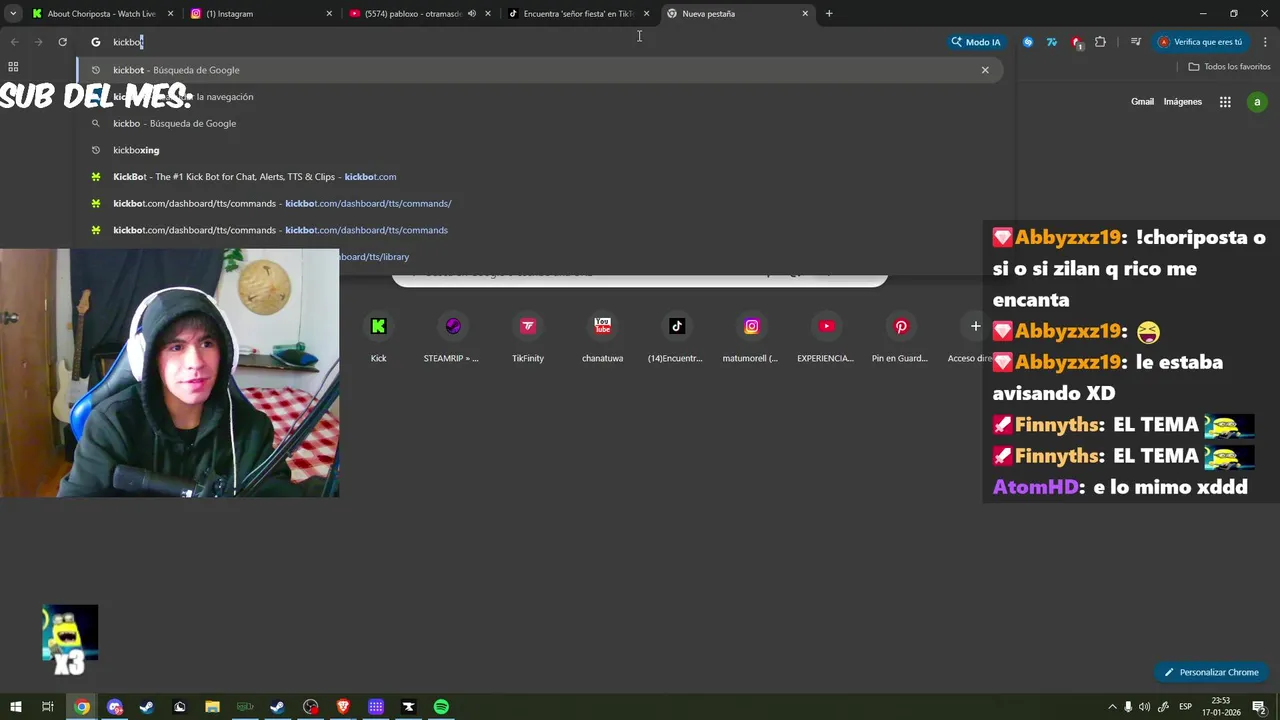Viewport: 1280px width, 720px height.
Task: Show hidden system tray icons
Action: click(x=1112, y=707)
